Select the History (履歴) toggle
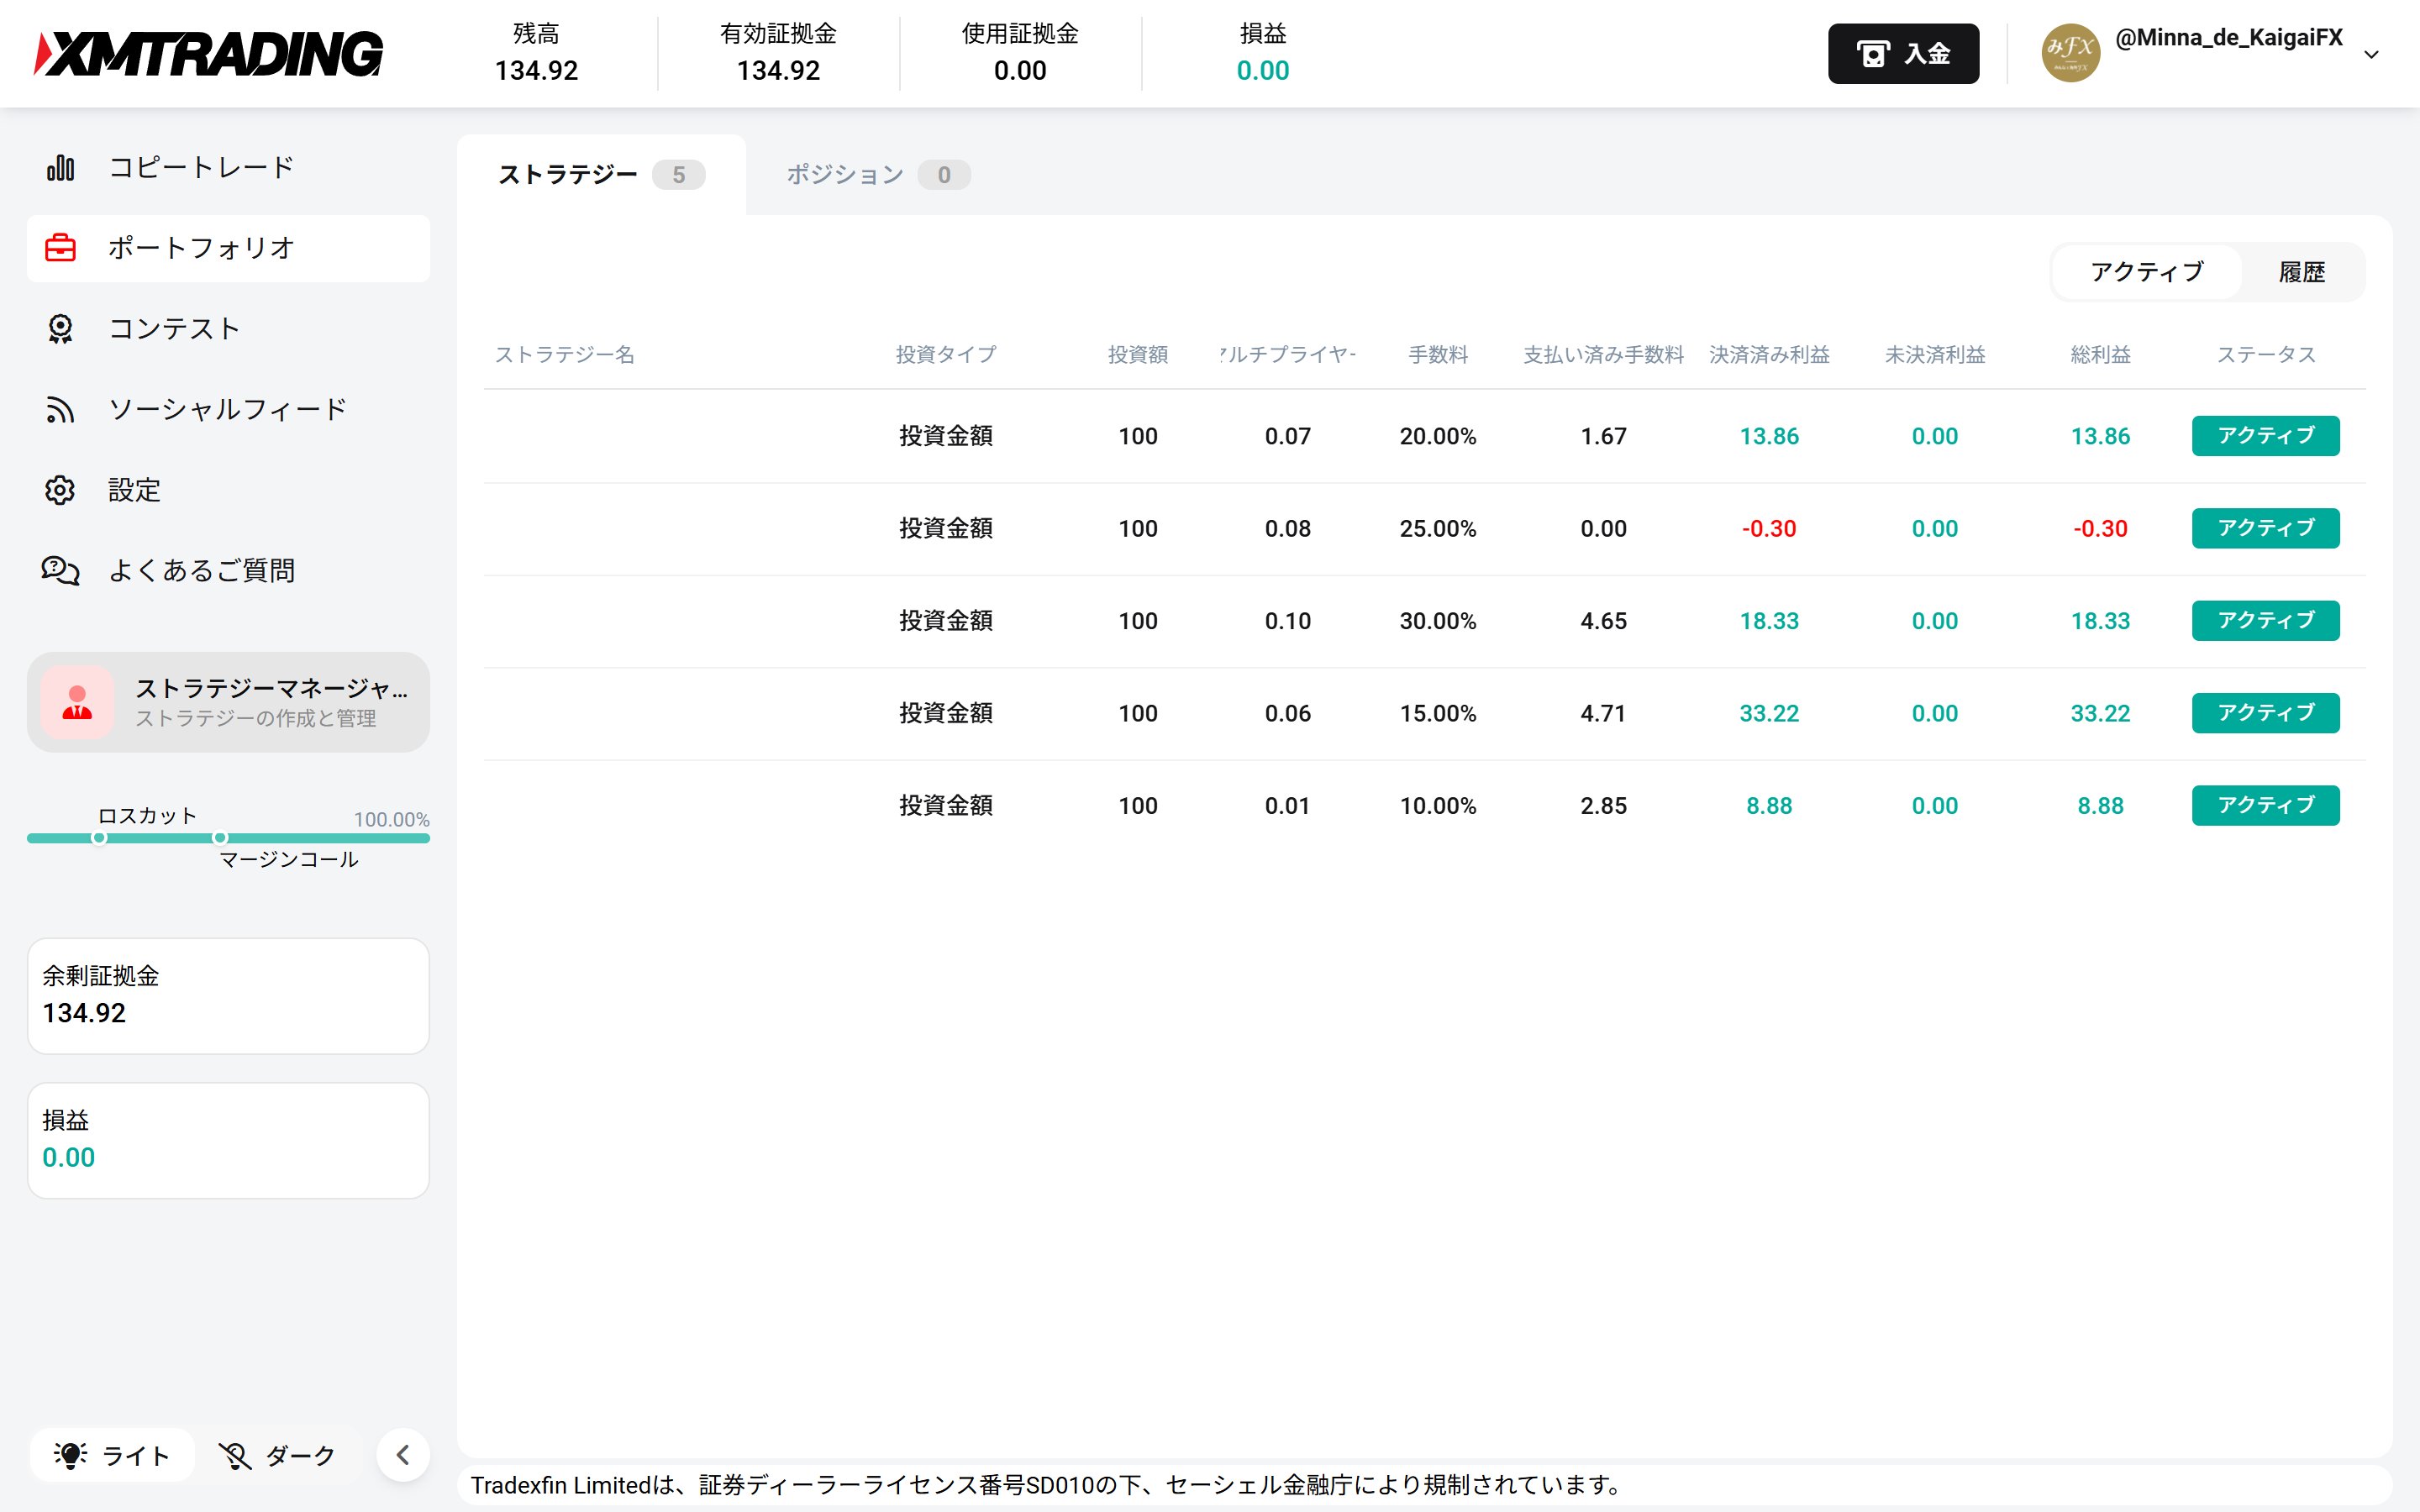The image size is (2420, 1512). (x=2301, y=272)
